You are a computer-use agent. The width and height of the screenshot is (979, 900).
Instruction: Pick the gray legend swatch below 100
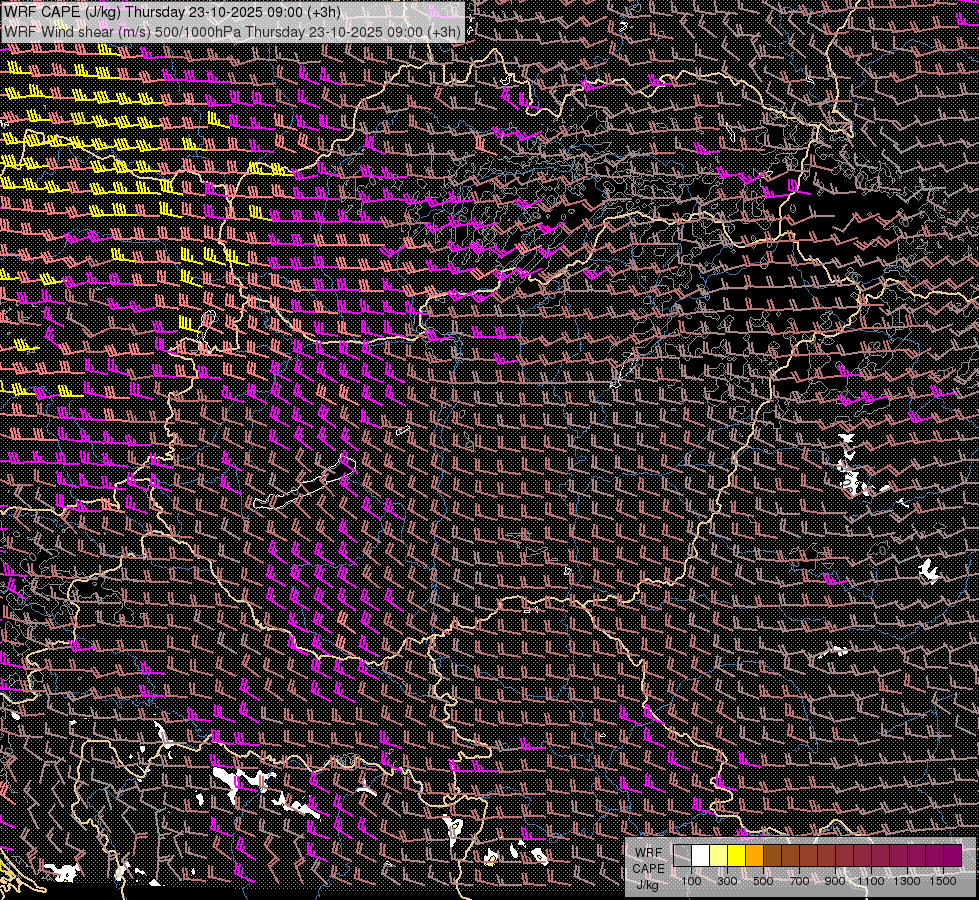coord(682,855)
